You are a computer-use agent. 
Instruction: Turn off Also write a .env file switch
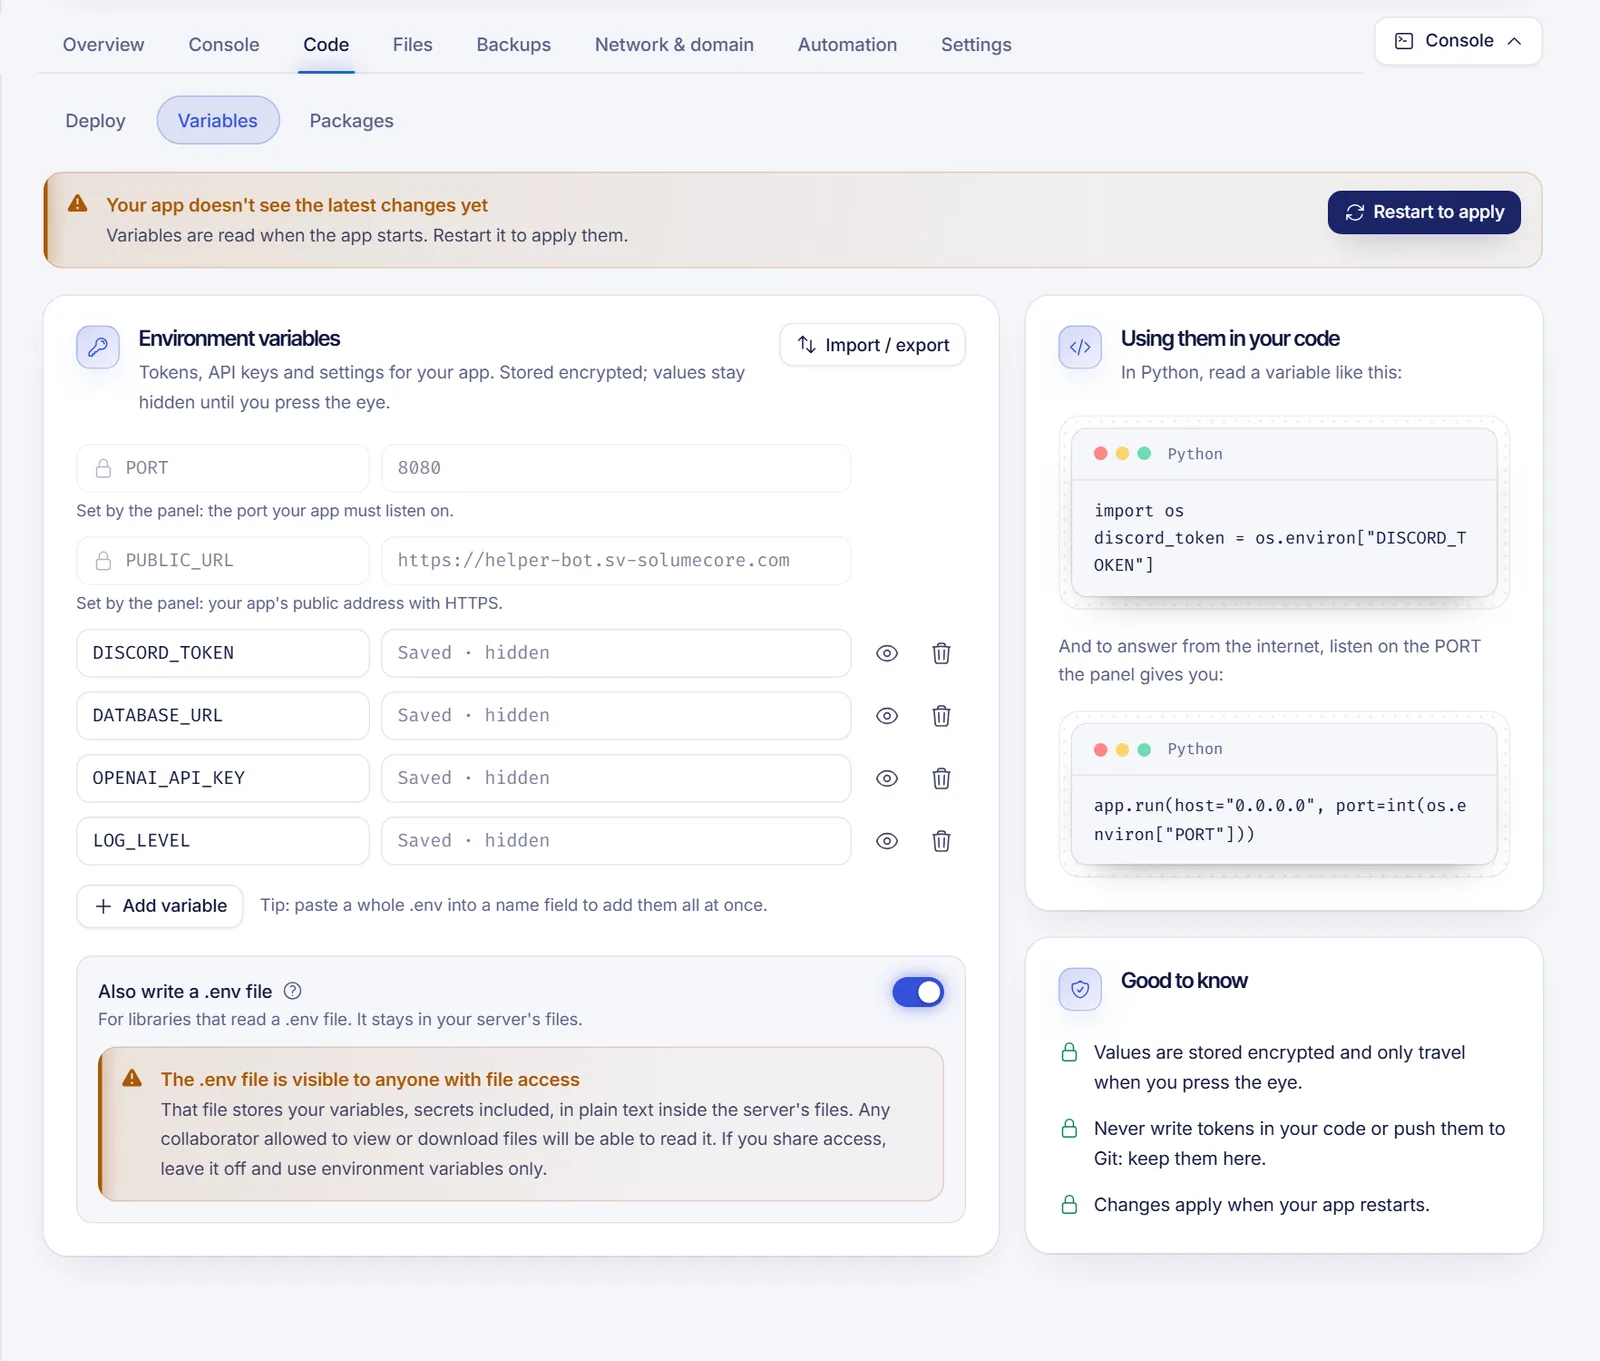tap(918, 992)
